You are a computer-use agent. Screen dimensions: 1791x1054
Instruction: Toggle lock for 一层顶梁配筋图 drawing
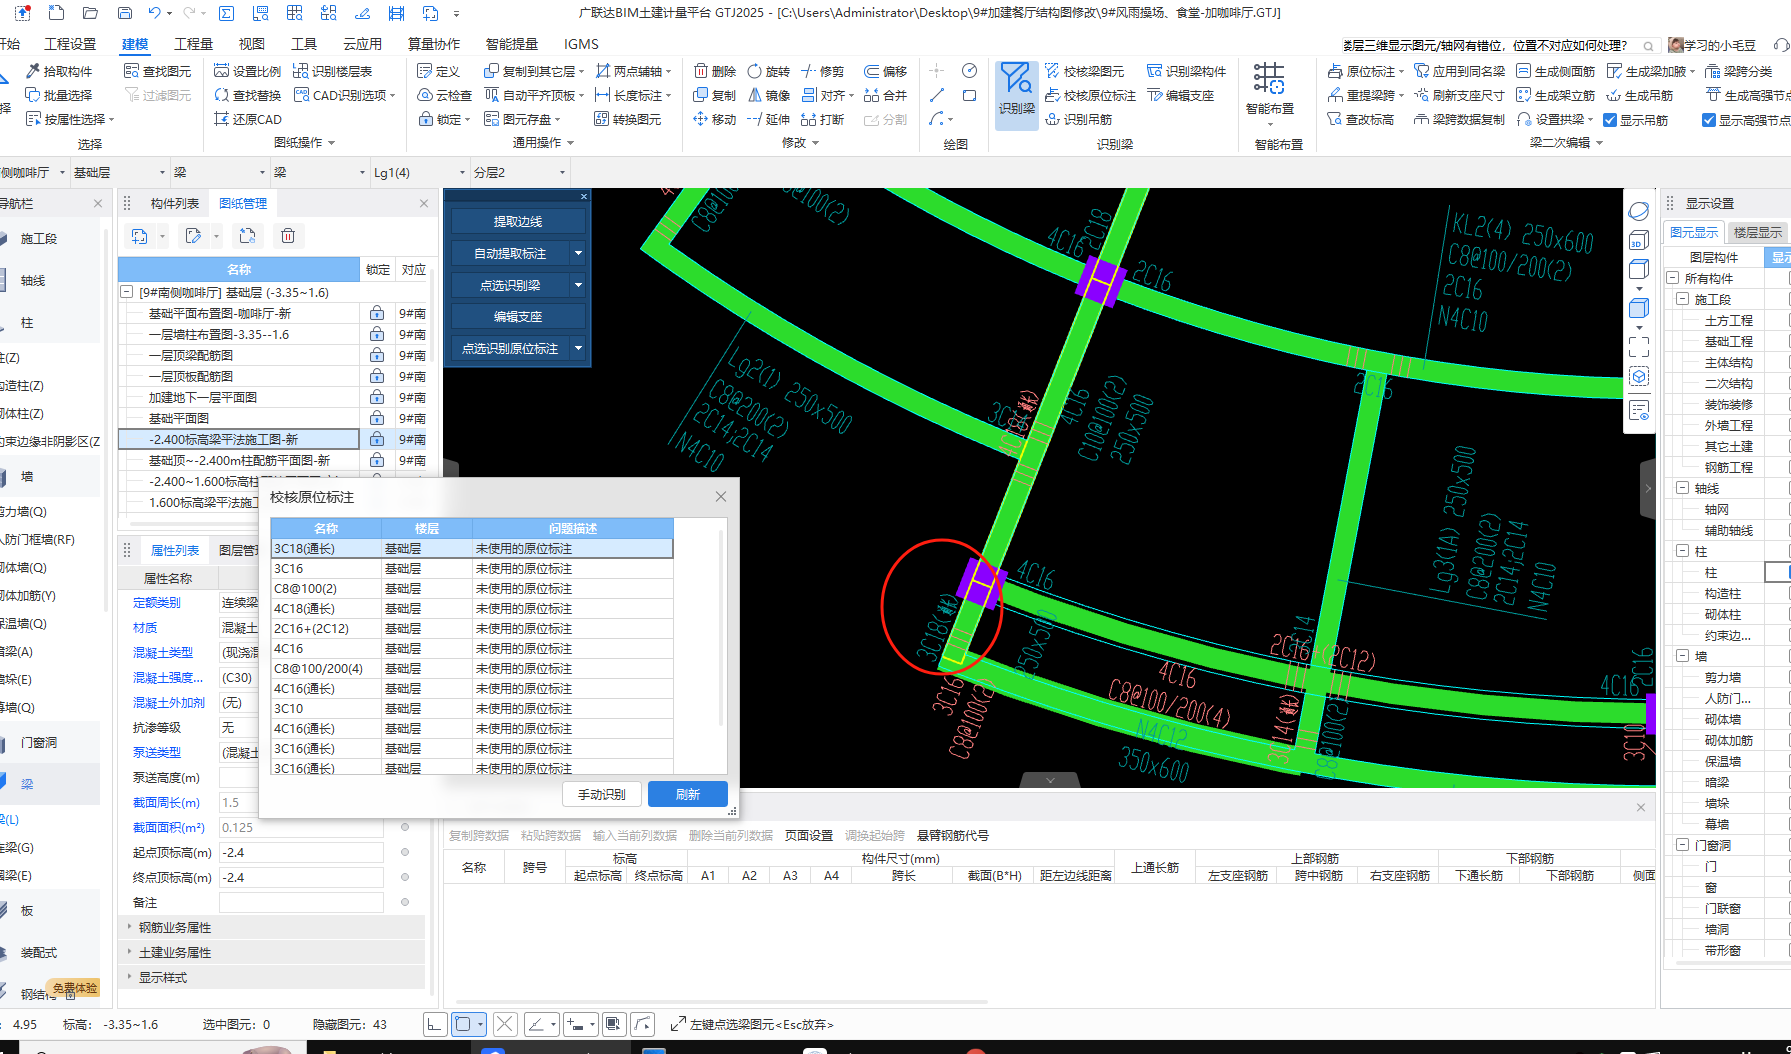tap(377, 355)
